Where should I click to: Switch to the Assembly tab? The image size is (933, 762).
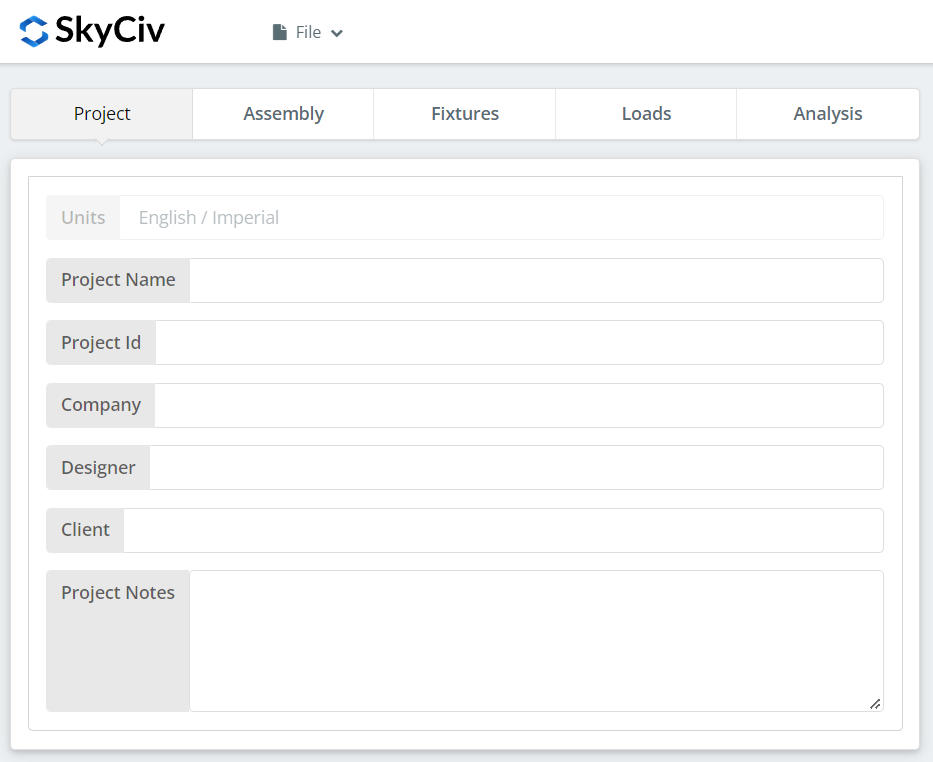pyautogui.click(x=283, y=114)
